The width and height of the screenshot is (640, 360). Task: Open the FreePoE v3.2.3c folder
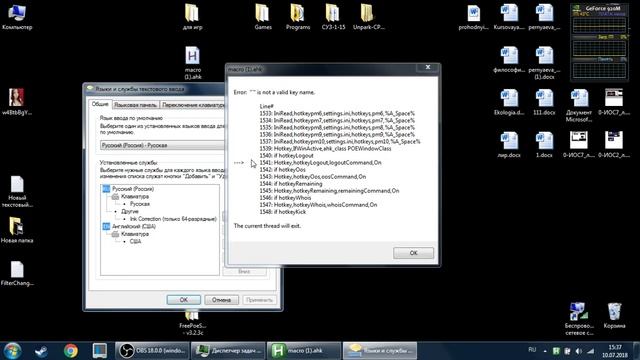[192, 323]
